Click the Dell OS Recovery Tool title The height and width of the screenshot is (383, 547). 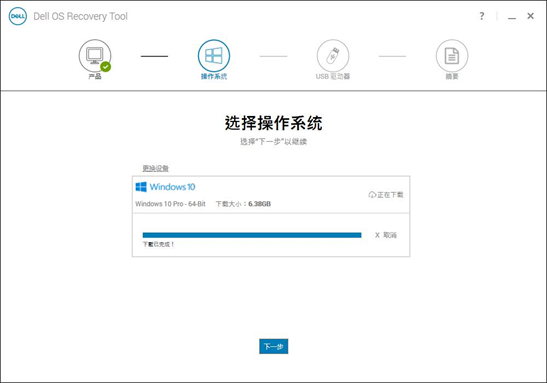pos(81,16)
